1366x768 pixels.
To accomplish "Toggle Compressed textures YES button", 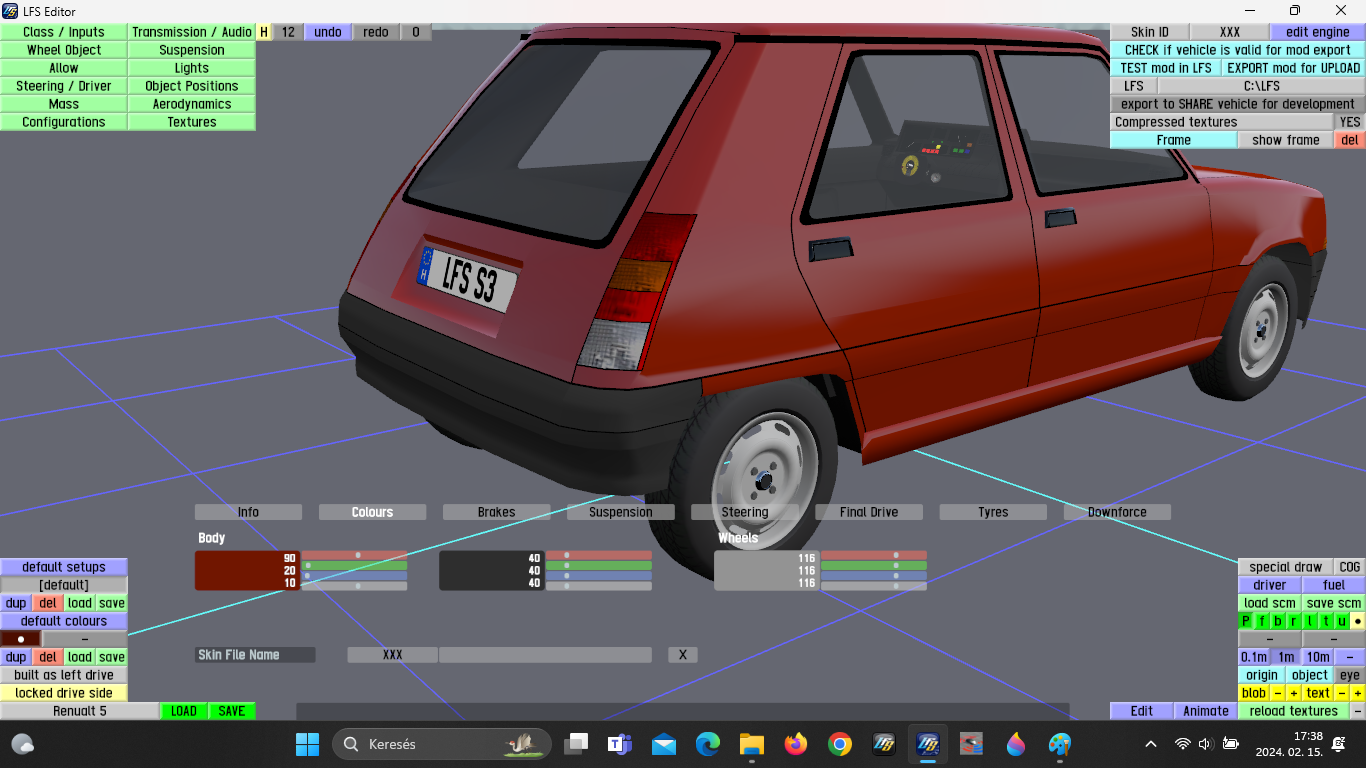I will point(1350,122).
